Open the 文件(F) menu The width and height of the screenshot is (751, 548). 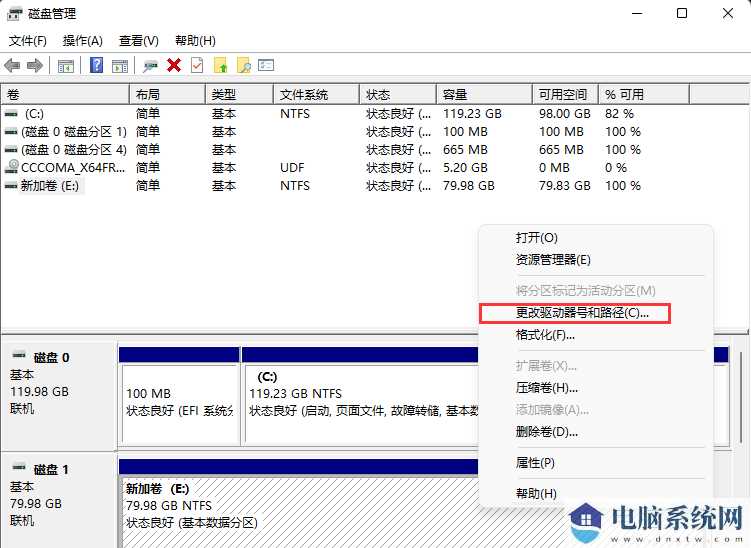tap(28, 41)
